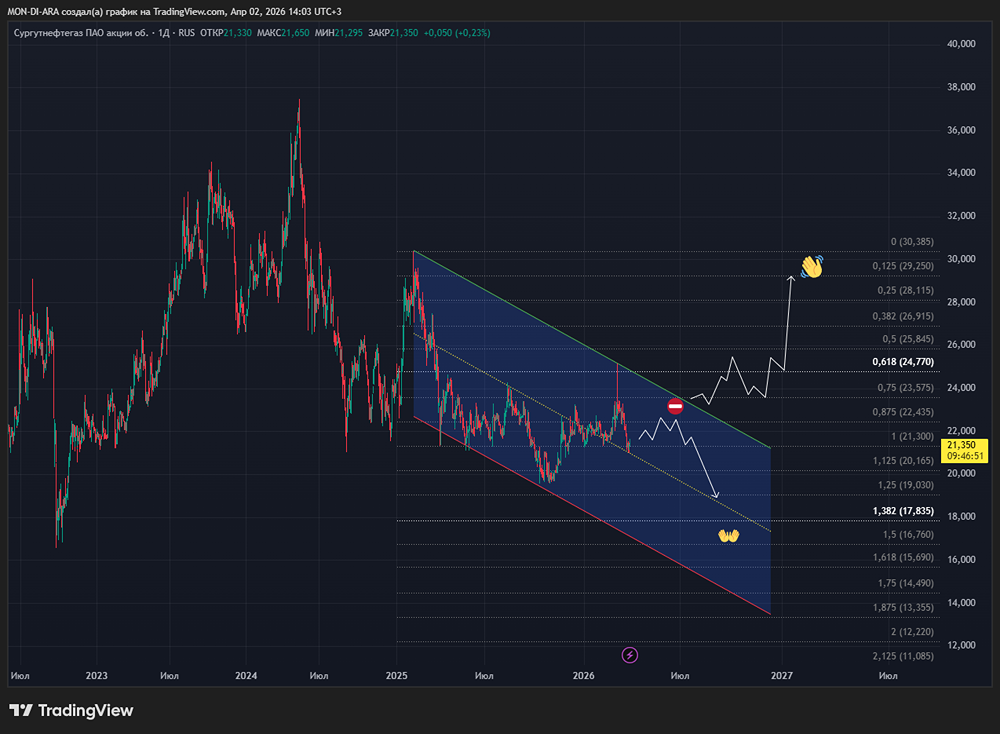Click the 30,000 price axis label

pos(961,259)
